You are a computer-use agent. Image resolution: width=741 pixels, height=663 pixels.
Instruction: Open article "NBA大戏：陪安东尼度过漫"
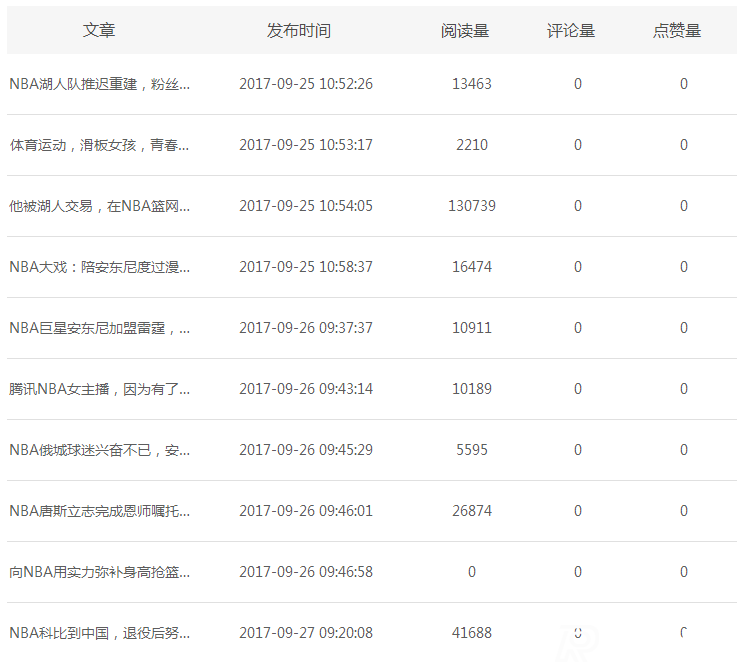[99, 268]
